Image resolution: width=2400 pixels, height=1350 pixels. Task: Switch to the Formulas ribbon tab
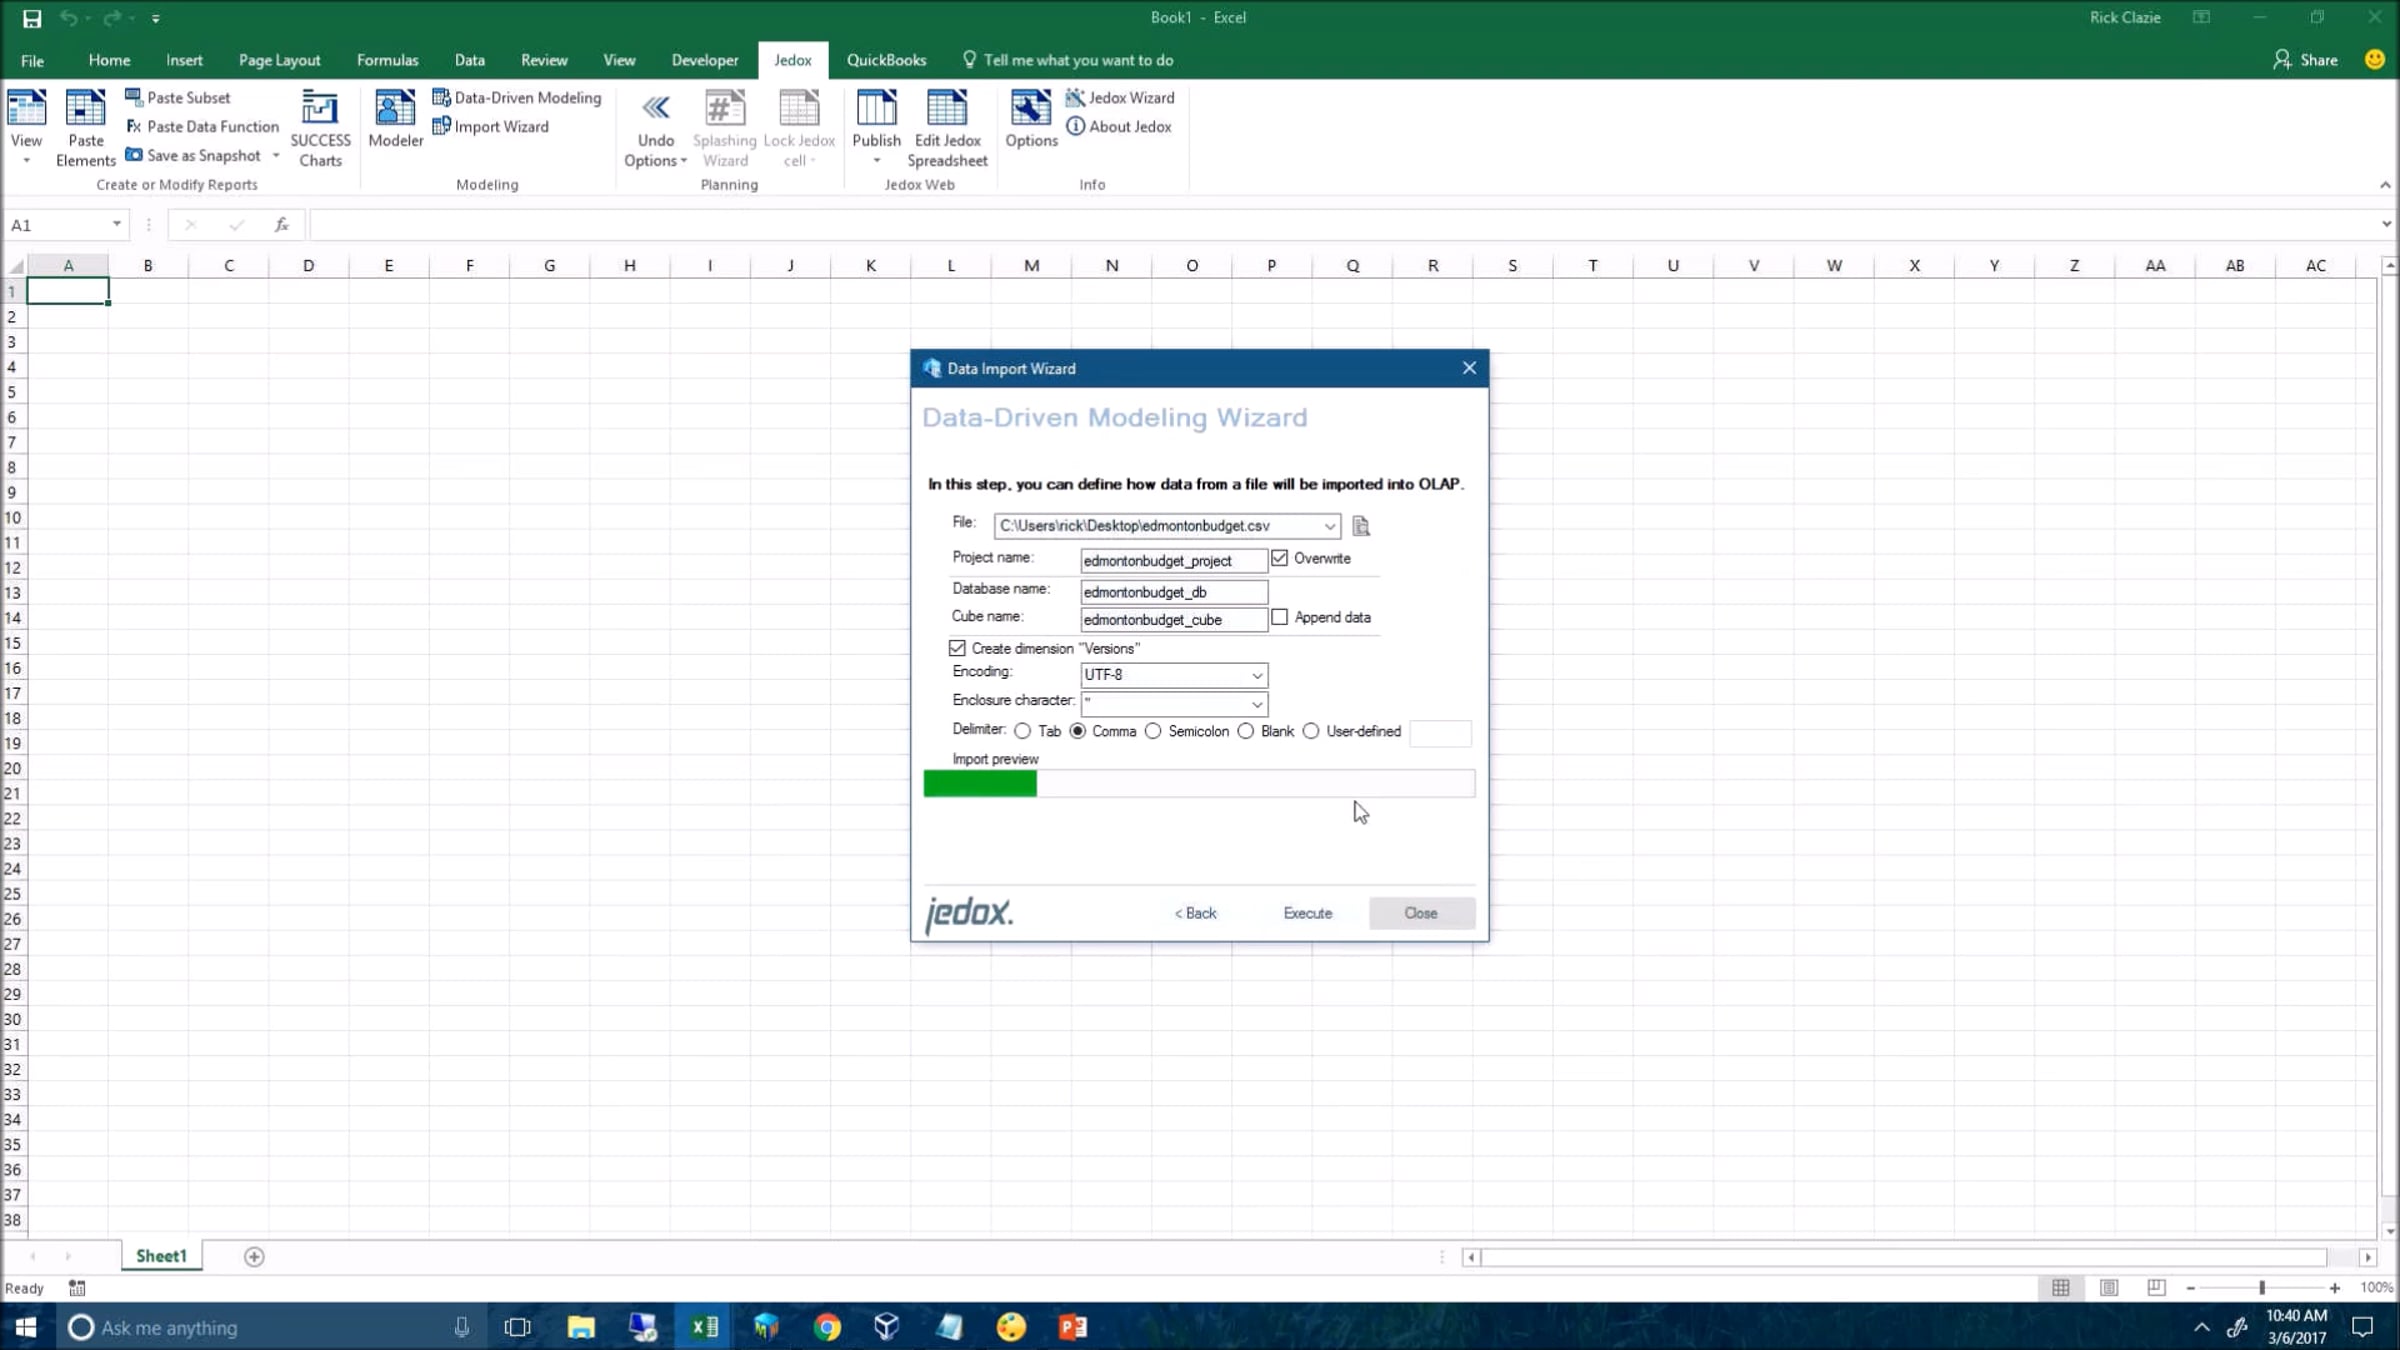(x=387, y=60)
